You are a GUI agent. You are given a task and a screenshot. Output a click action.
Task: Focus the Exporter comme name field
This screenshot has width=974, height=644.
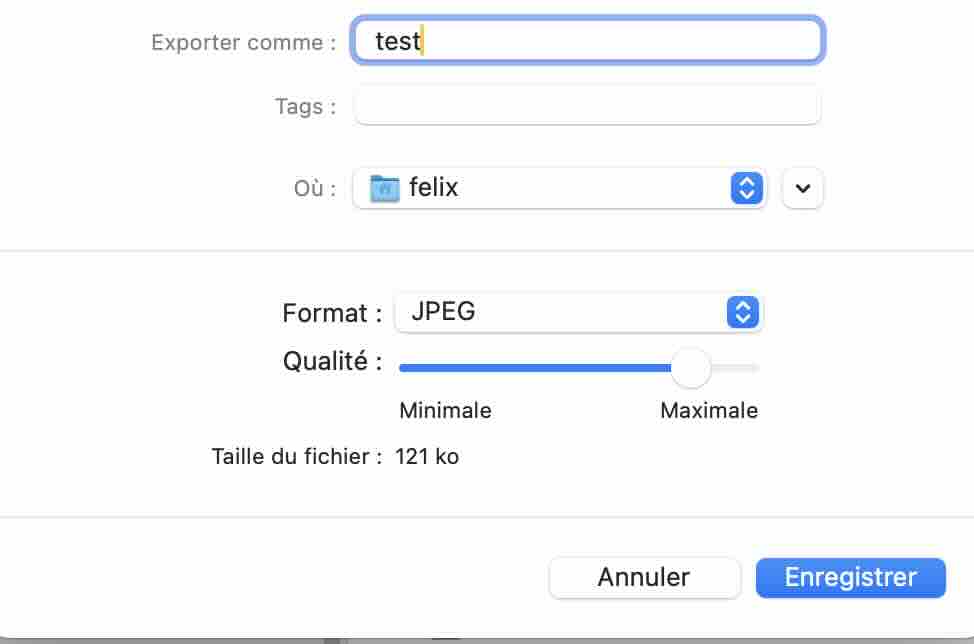pyautogui.click(x=588, y=41)
